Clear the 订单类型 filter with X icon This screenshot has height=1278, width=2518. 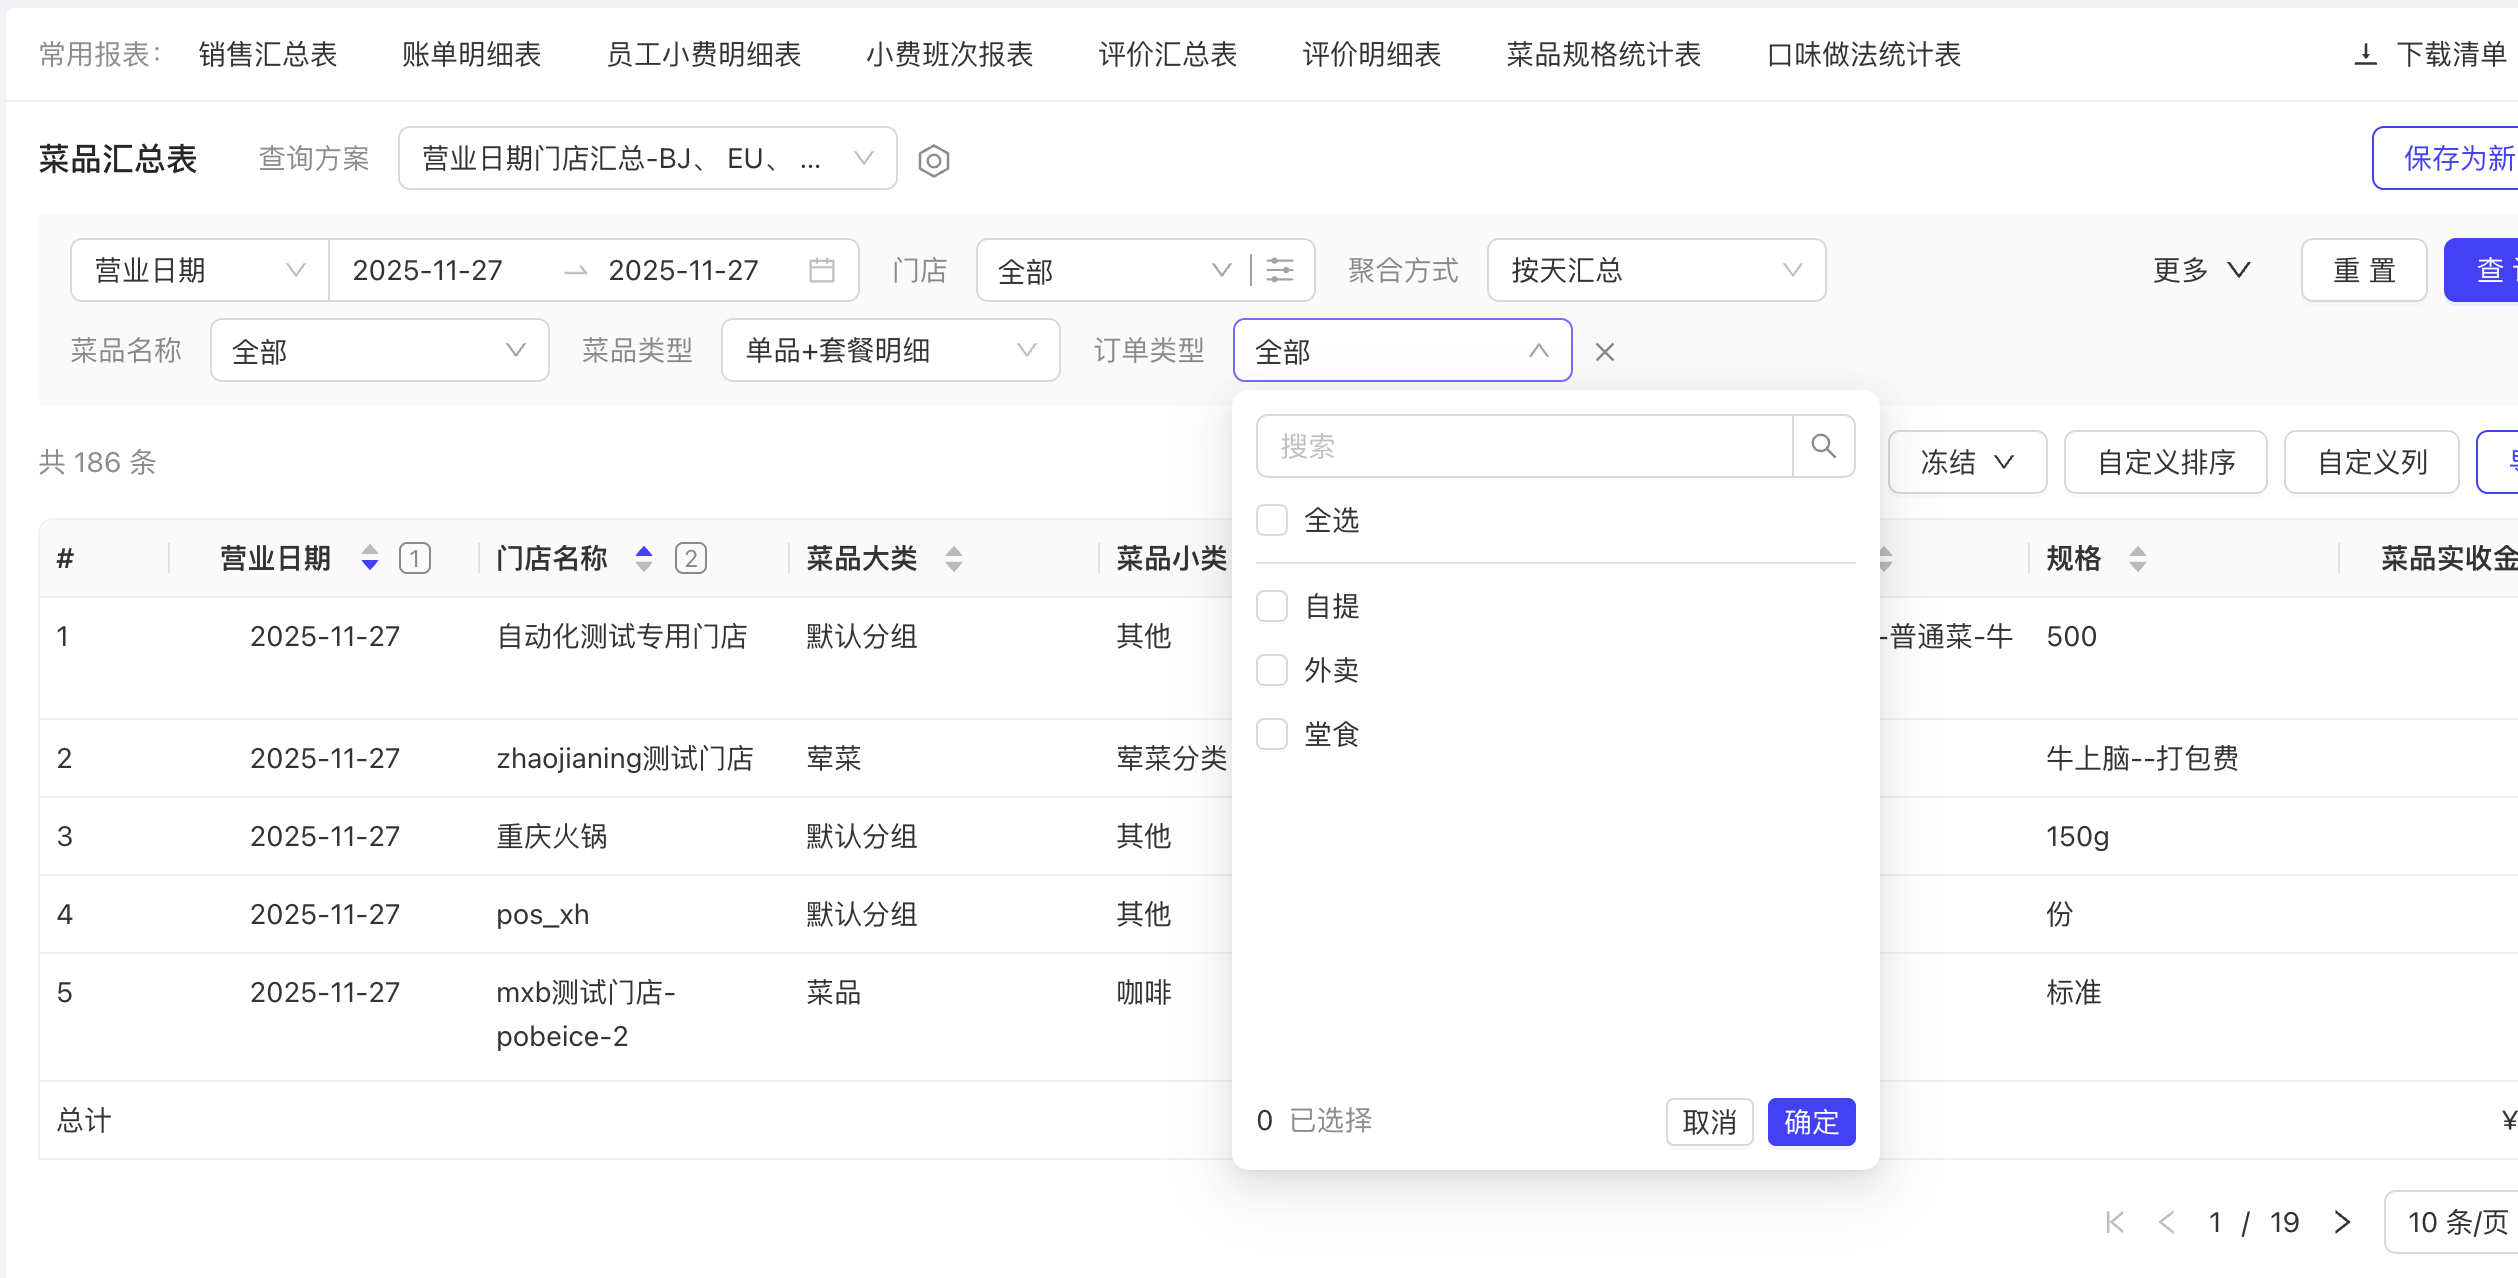[1604, 352]
